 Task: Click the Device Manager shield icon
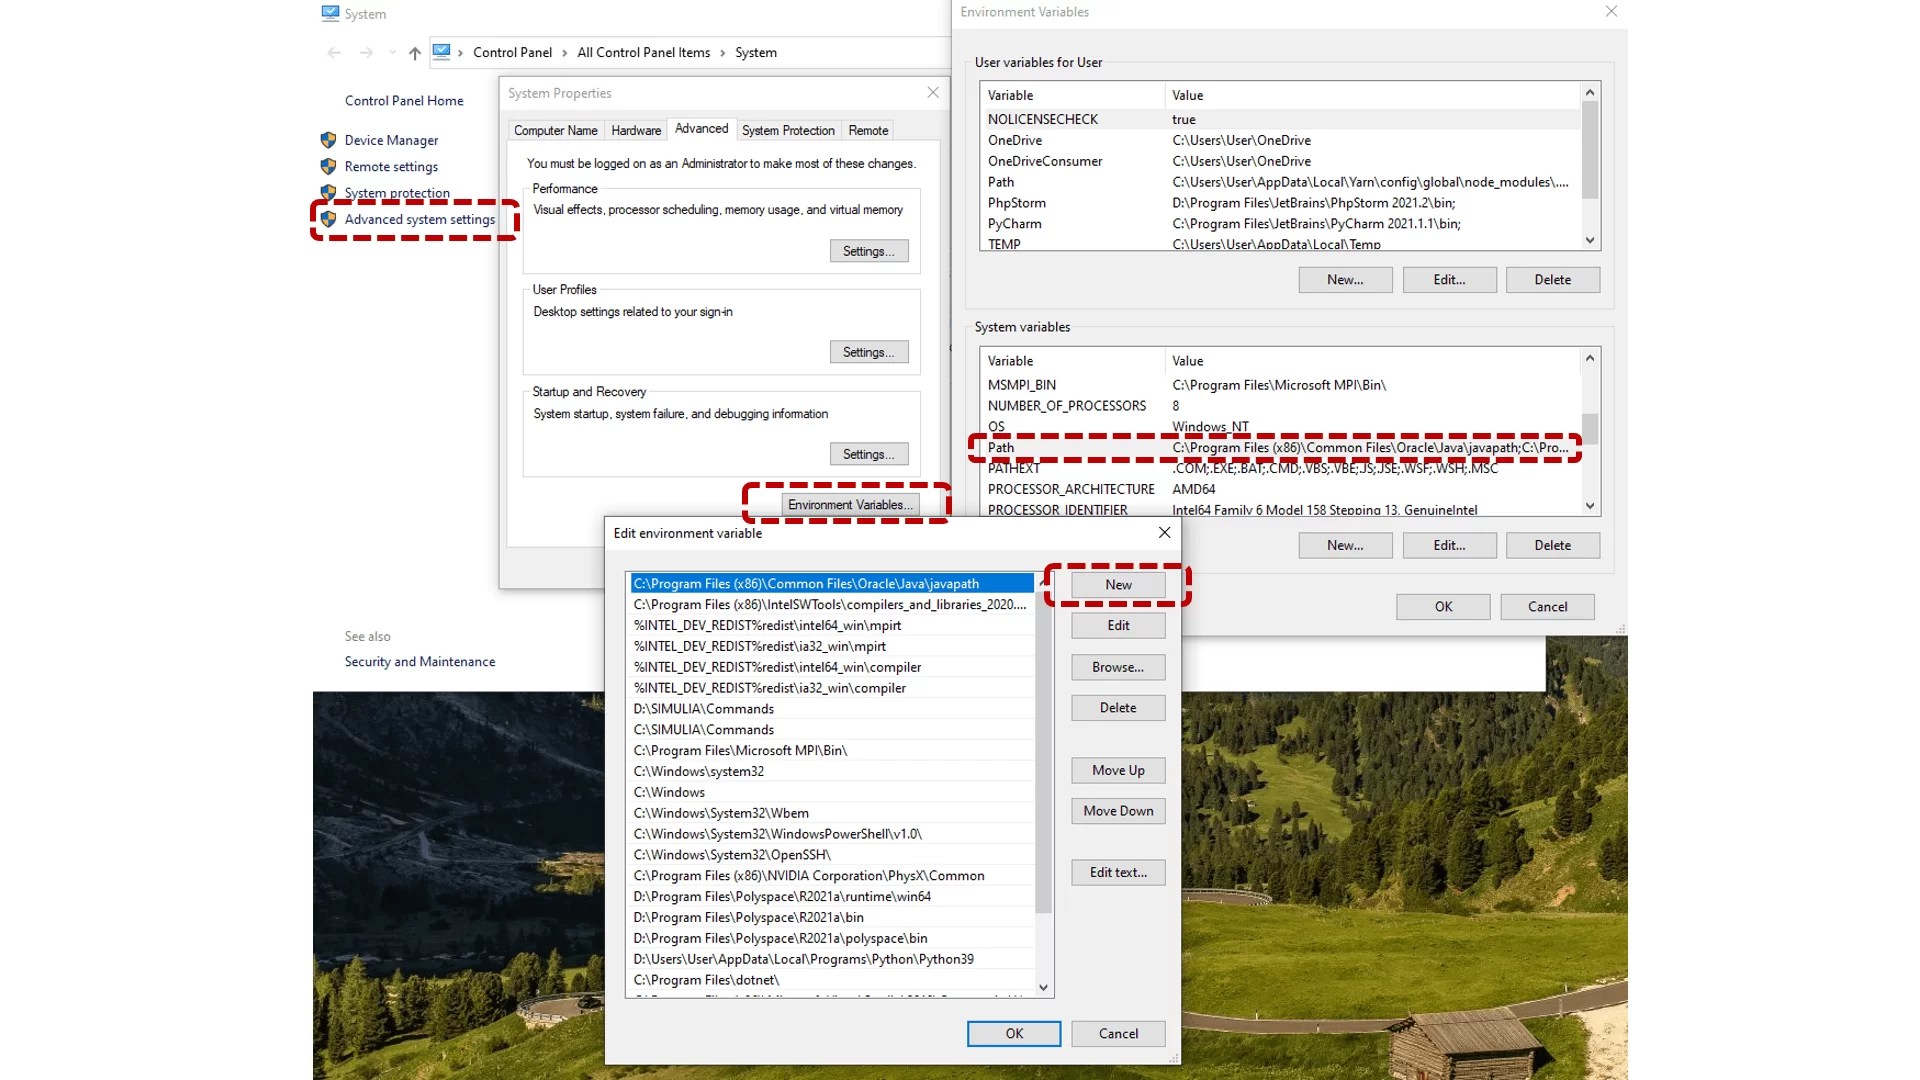329,140
